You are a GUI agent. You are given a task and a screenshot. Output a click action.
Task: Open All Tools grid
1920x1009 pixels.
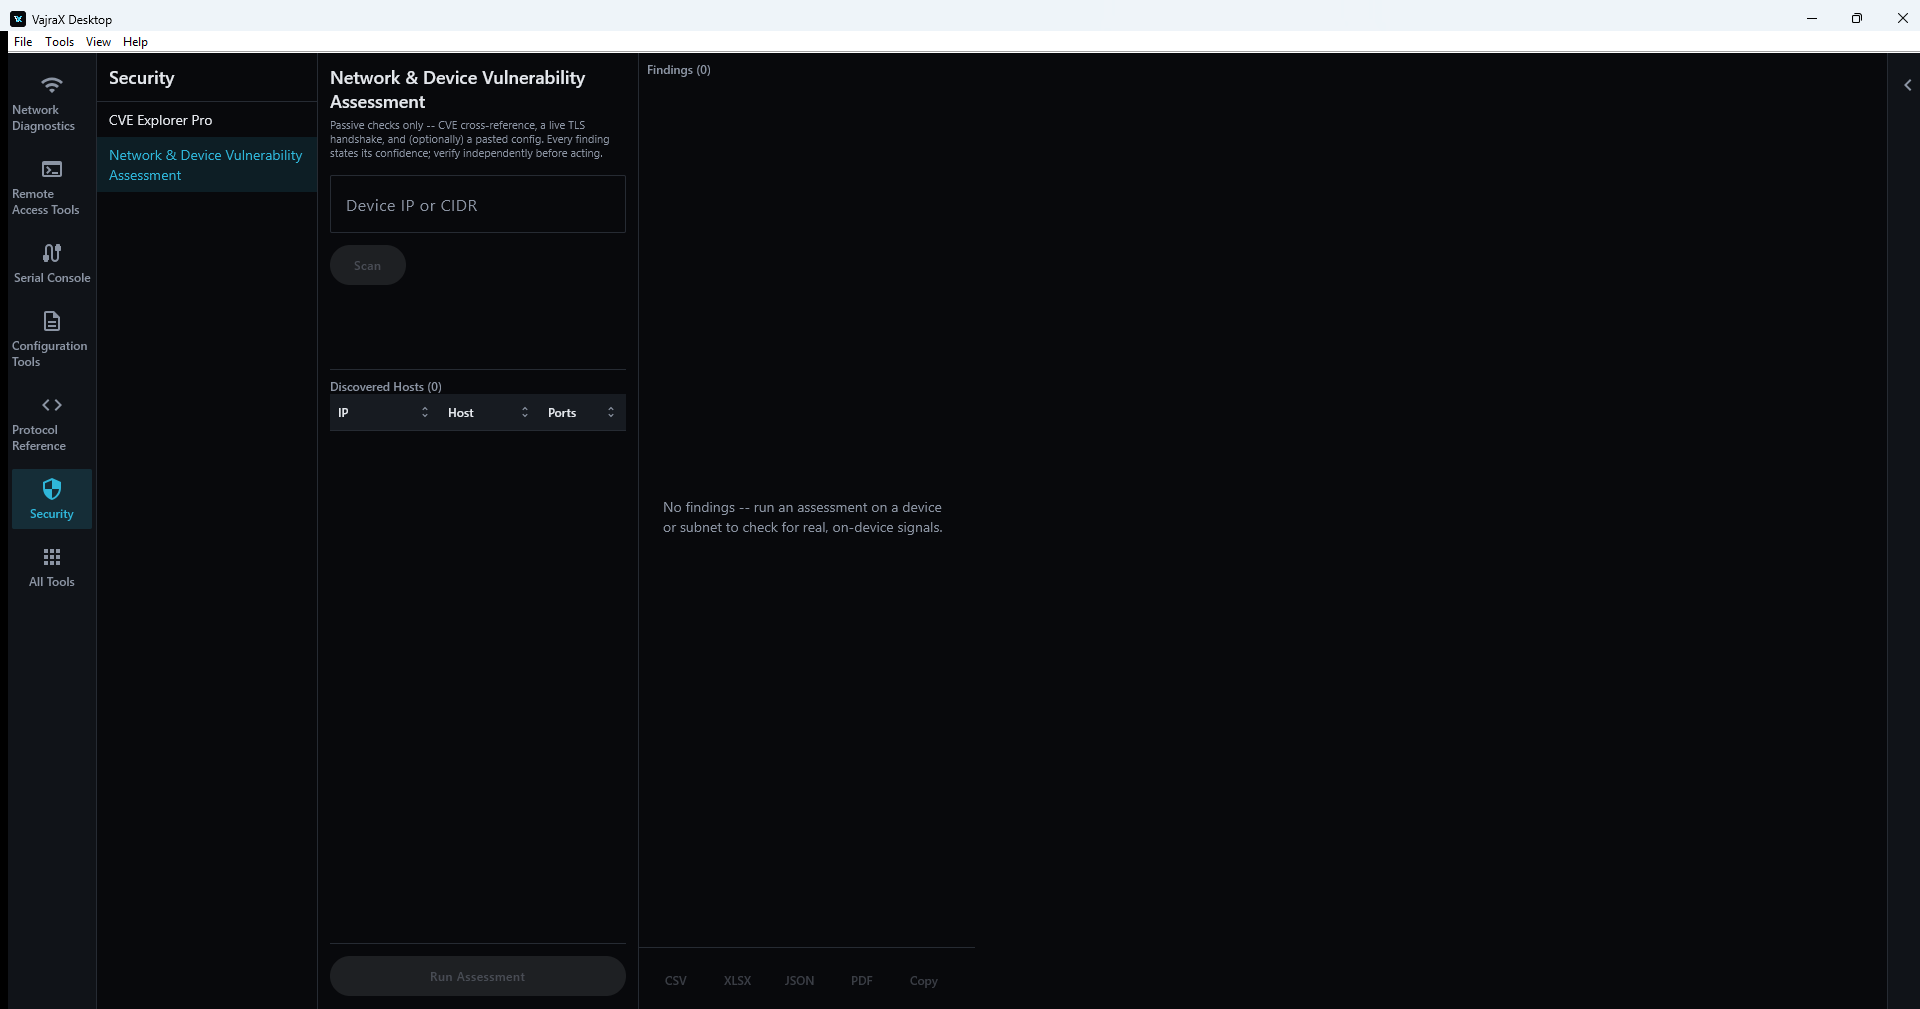coord(52,567)
